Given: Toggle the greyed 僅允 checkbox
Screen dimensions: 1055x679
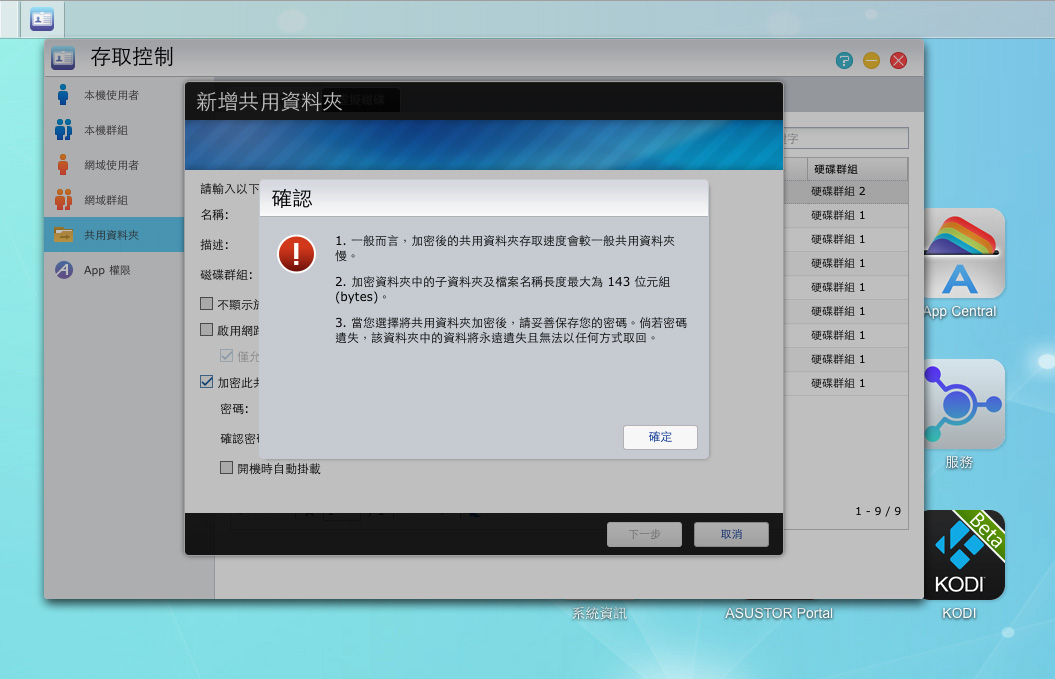Looking at the screenshot, I should click(x=227, y=355).
